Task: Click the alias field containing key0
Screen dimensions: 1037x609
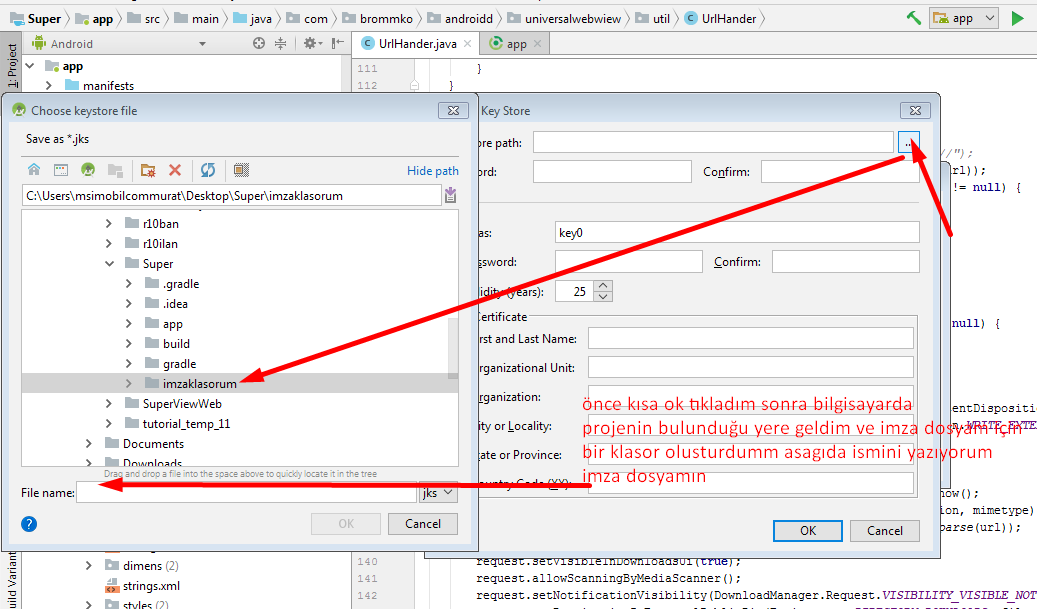Action: click(737, 232)
